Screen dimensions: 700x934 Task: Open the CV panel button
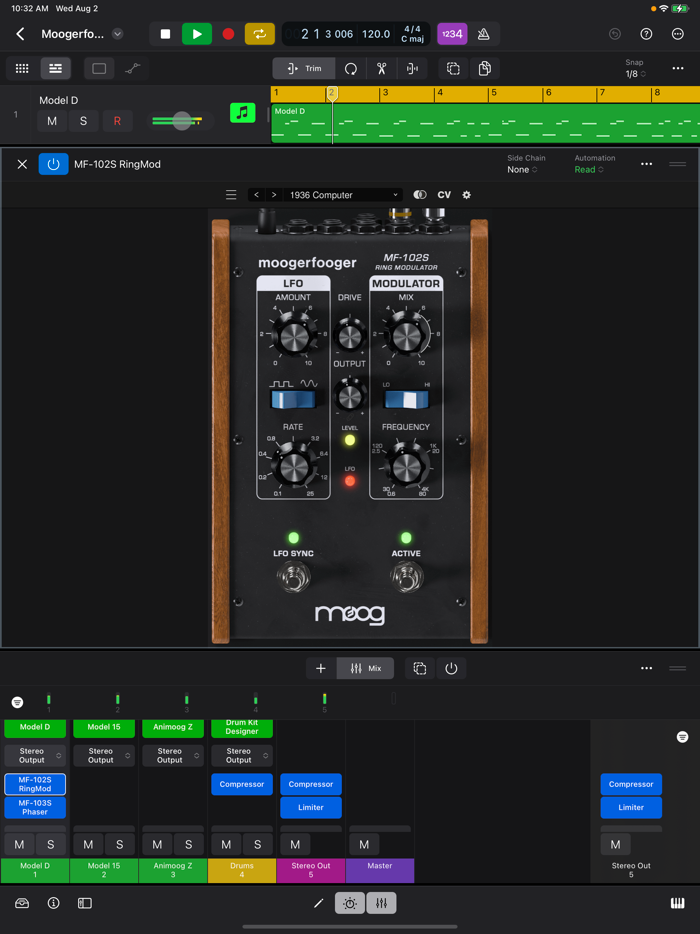pyautogui.click(x=444, y=195)
